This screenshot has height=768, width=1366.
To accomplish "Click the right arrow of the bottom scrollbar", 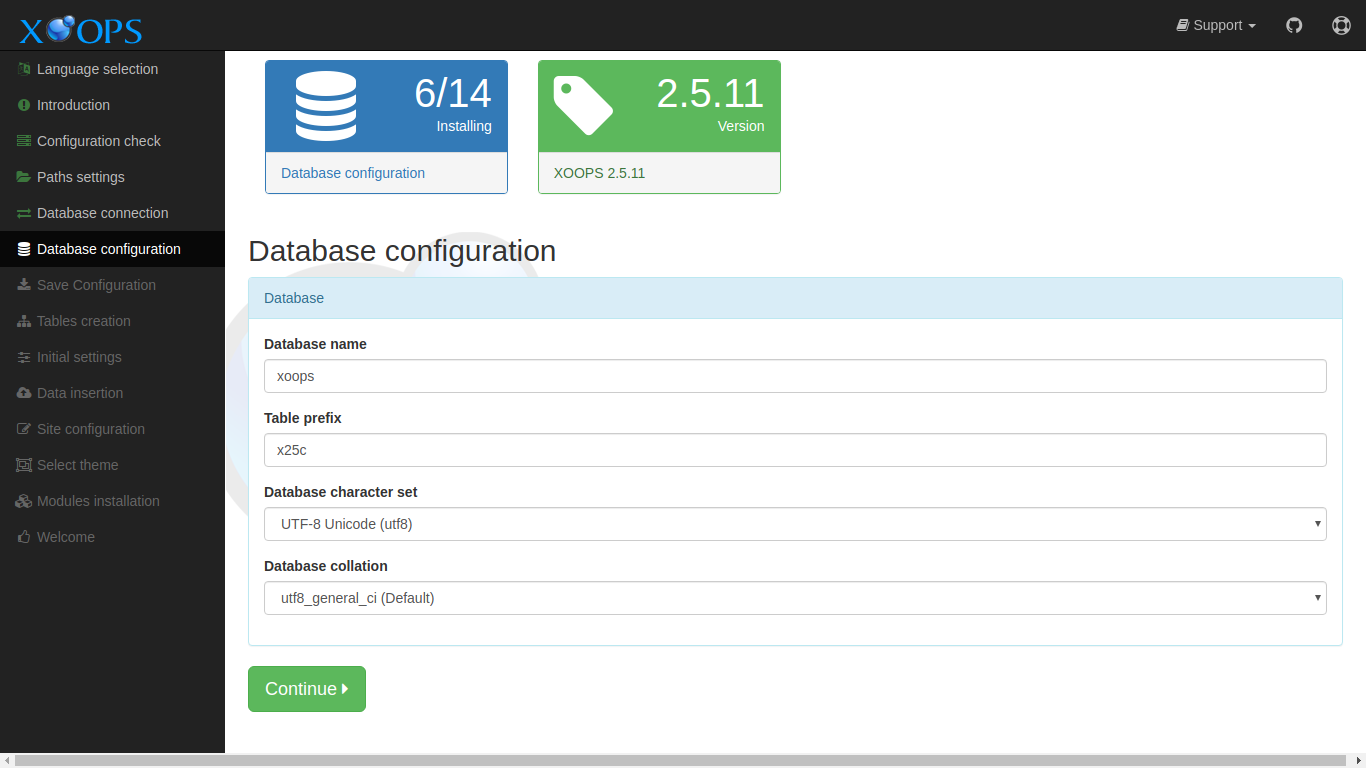I will (1358, 760).
